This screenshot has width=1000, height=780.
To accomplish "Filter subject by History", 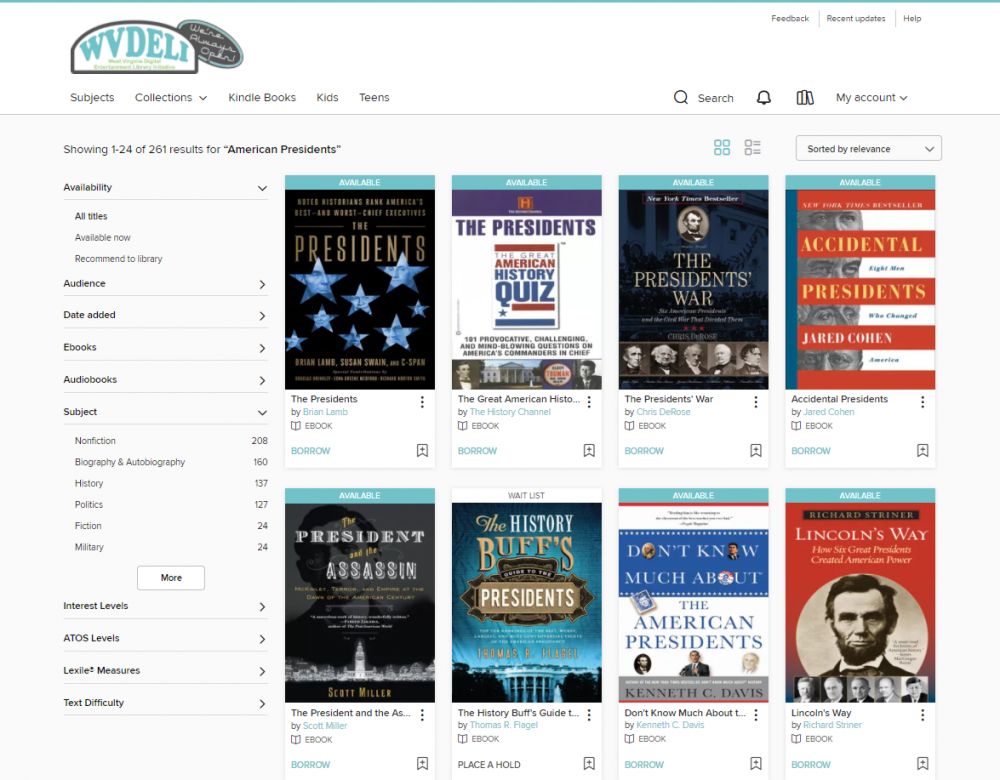I will [89, 483].
